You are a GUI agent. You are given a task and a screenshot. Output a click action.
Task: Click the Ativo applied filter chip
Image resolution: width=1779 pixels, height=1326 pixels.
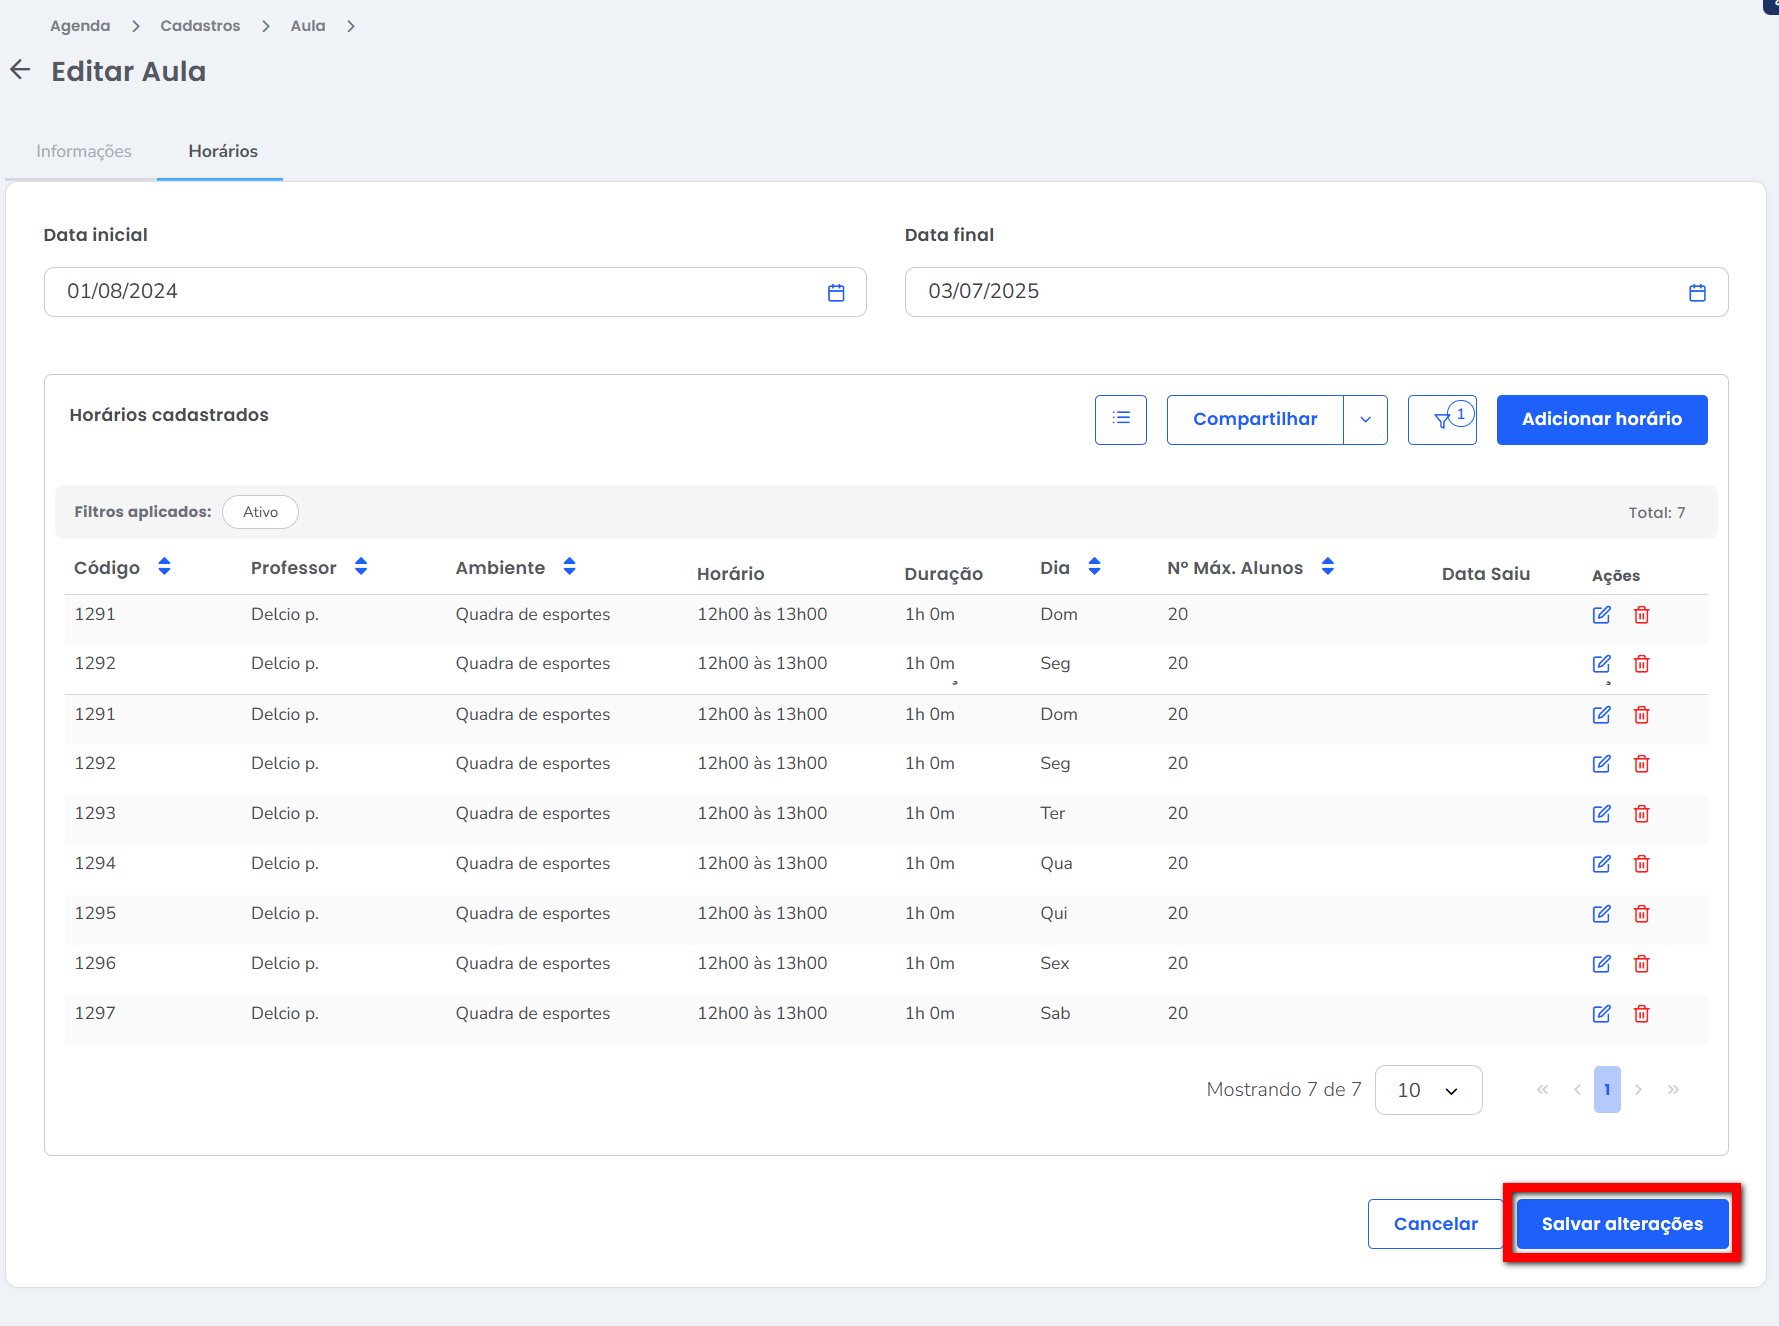260,512
